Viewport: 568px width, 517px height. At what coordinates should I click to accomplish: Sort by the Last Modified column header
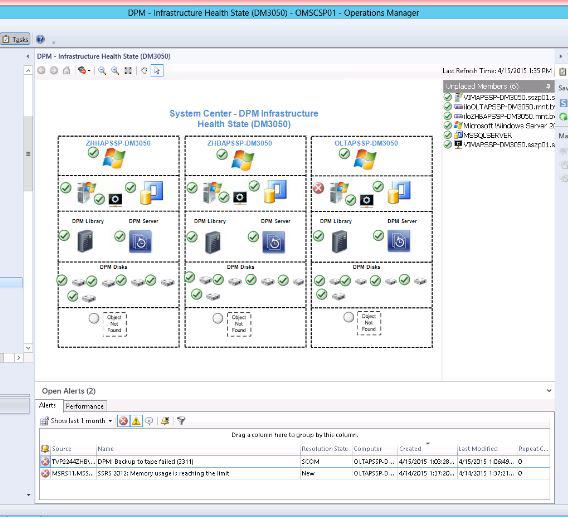(x=487, y=449)
